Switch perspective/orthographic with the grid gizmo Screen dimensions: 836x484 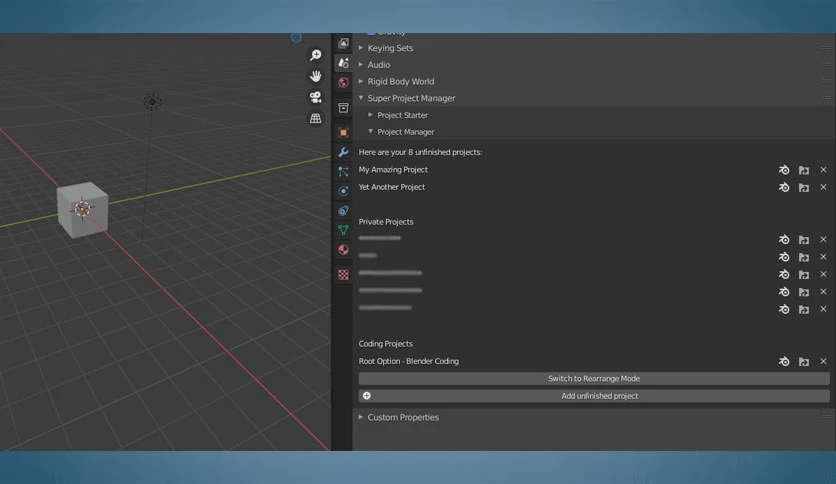point(316,118)
